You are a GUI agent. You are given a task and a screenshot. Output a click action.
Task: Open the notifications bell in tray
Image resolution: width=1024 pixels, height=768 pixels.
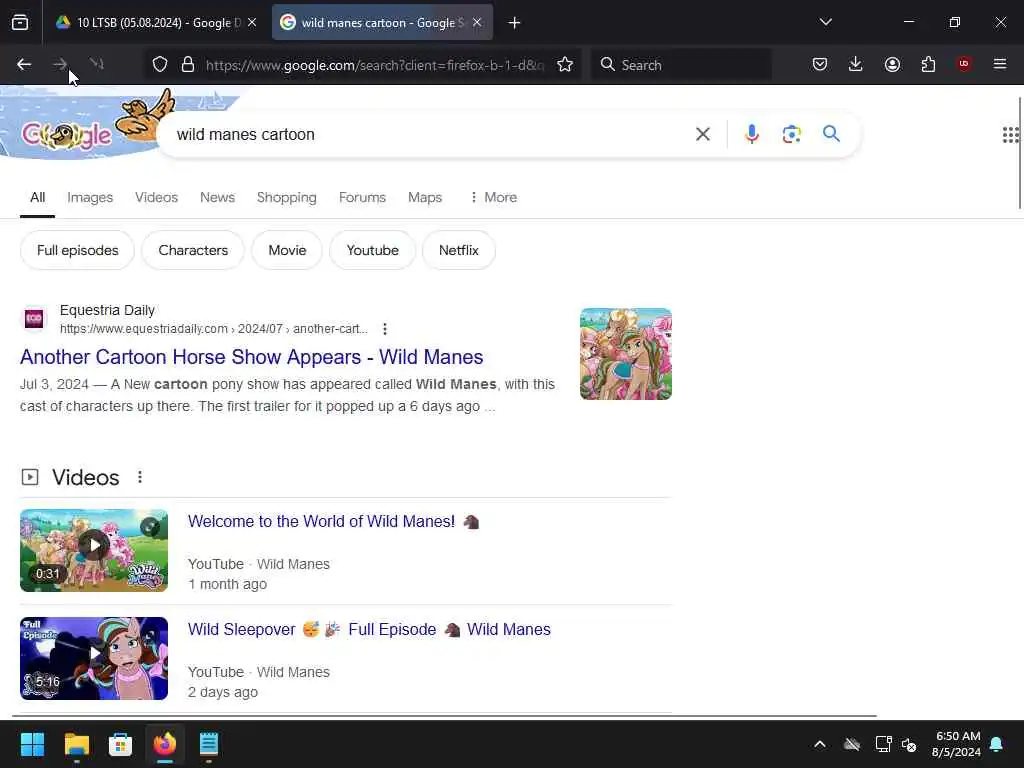click(997, 744)
